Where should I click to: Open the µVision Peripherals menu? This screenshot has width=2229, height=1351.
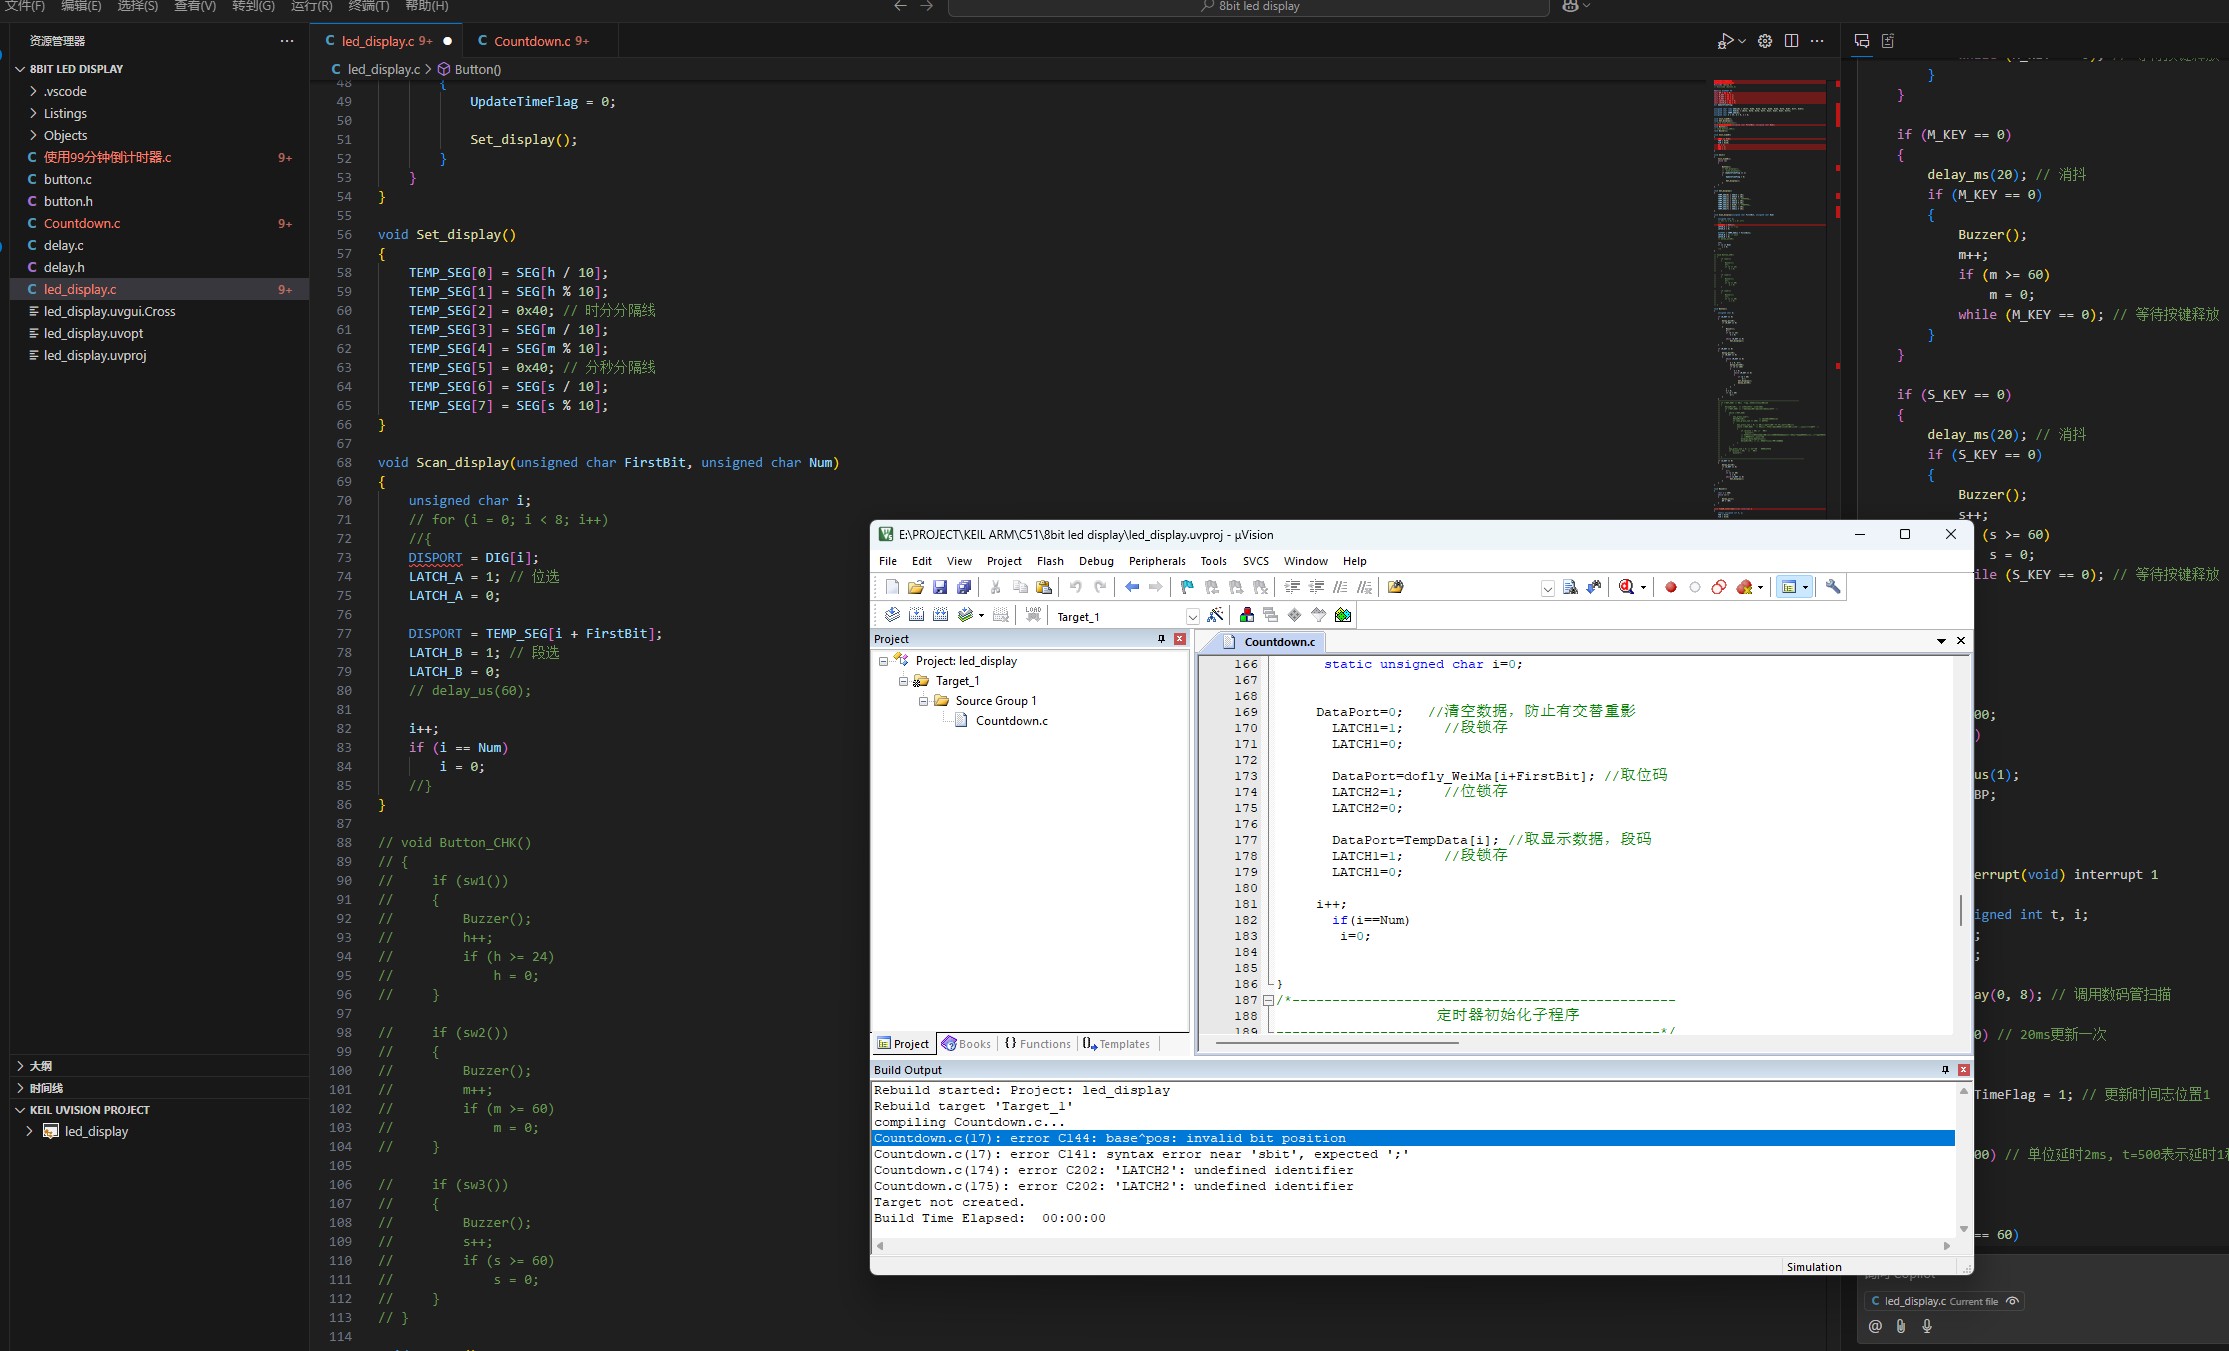click(1157, 561)
